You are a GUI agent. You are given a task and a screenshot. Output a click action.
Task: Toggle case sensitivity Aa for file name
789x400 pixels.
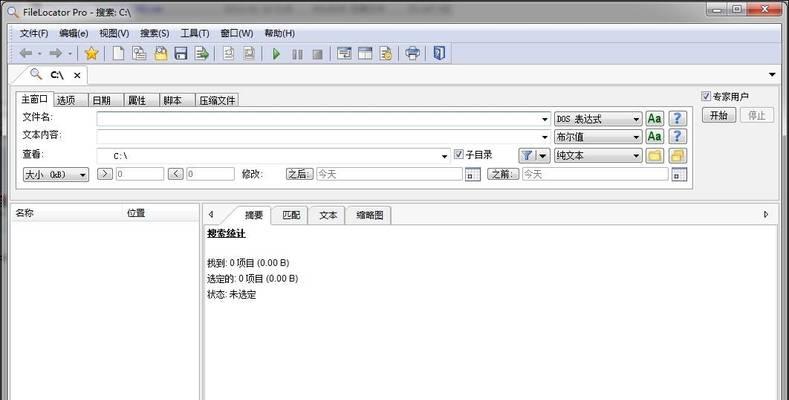point(655,118)
